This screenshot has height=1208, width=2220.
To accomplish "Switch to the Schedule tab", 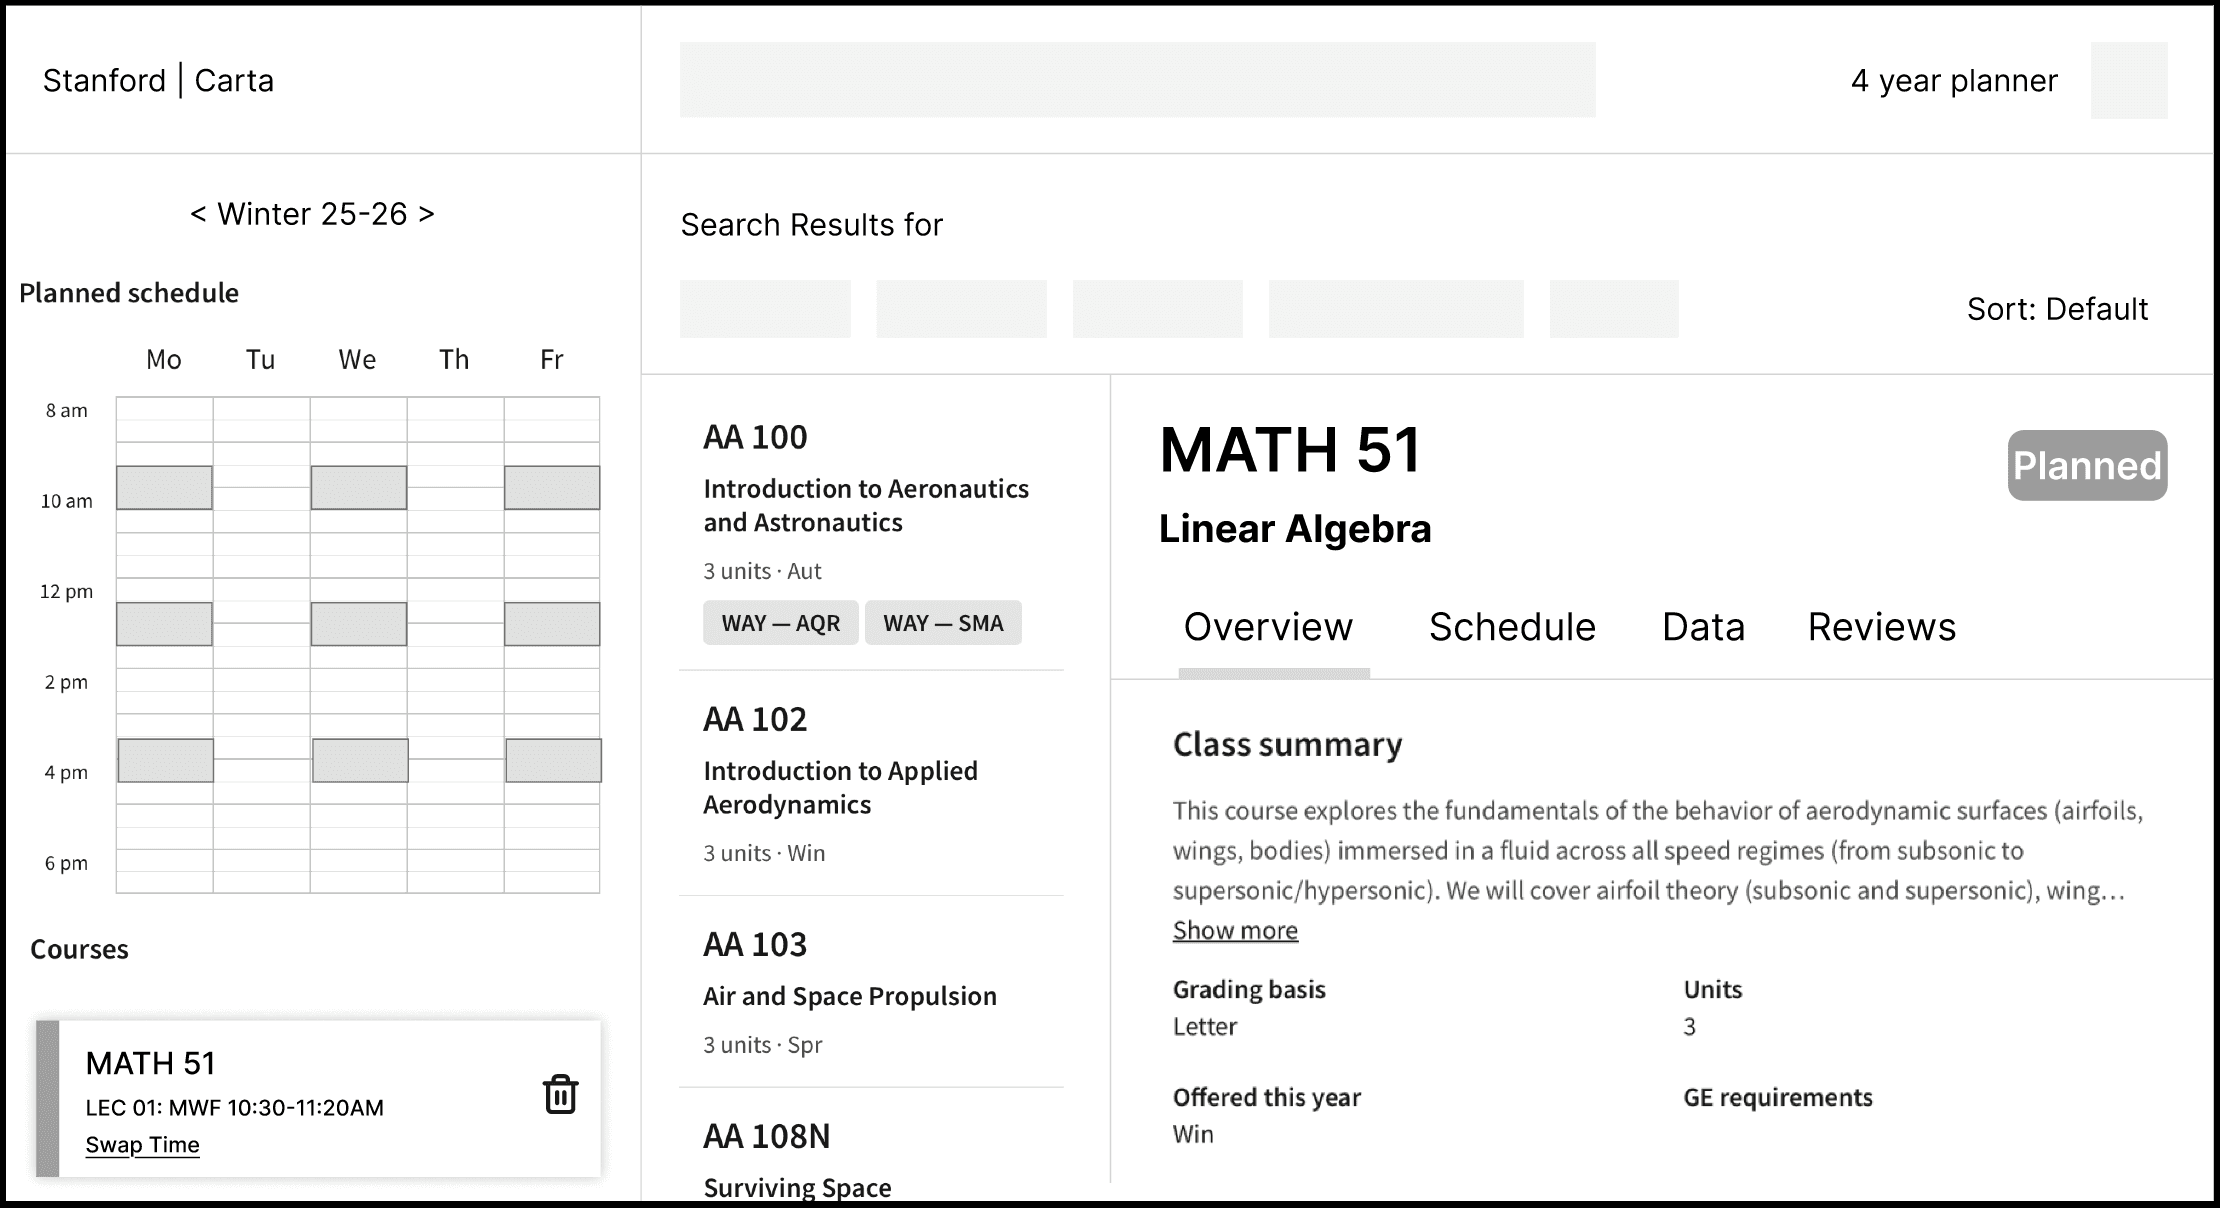I will [x=1511, y=627].
